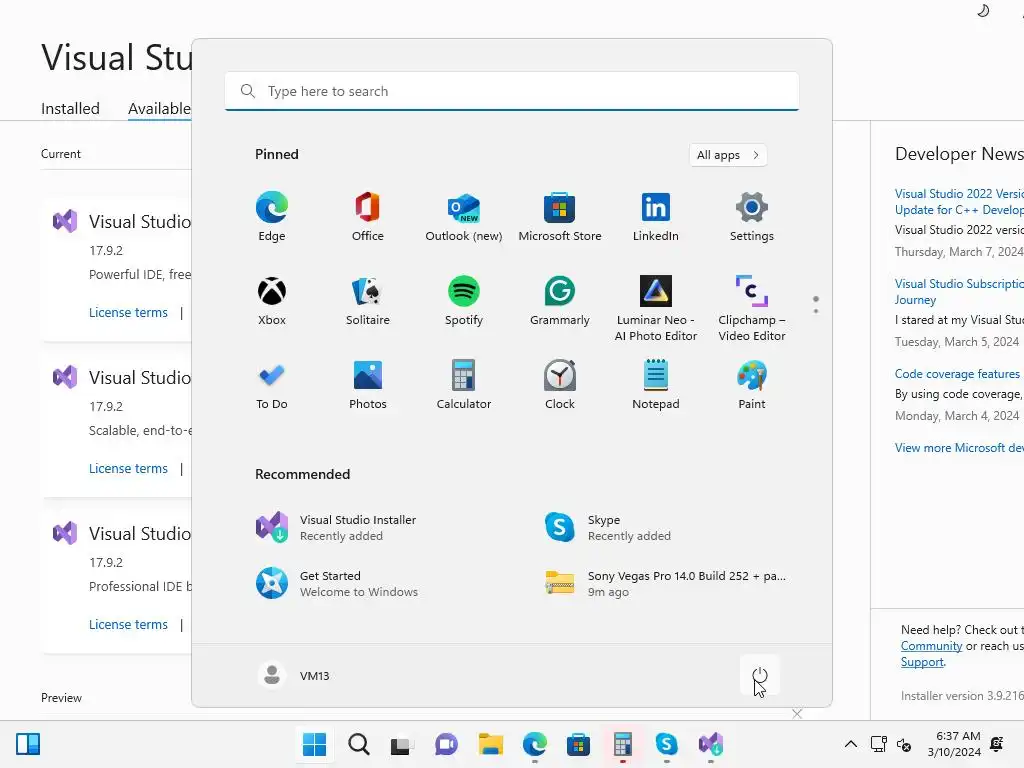The width and height of the screenshot is (1024, 768).
Task: Switch to Installed tab in Visual Studio Installer
Action: (x=71, y=108)
